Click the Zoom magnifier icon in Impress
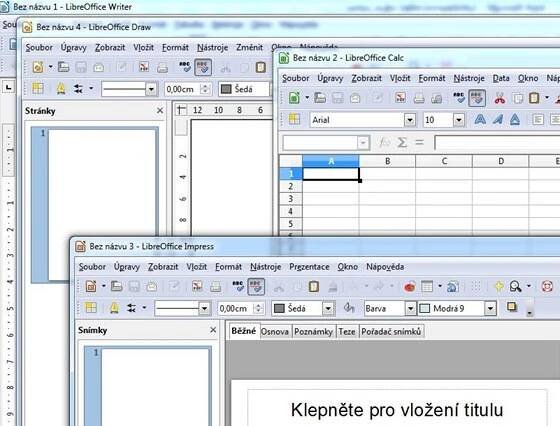560x426 pixels. [x=515, y=286]
